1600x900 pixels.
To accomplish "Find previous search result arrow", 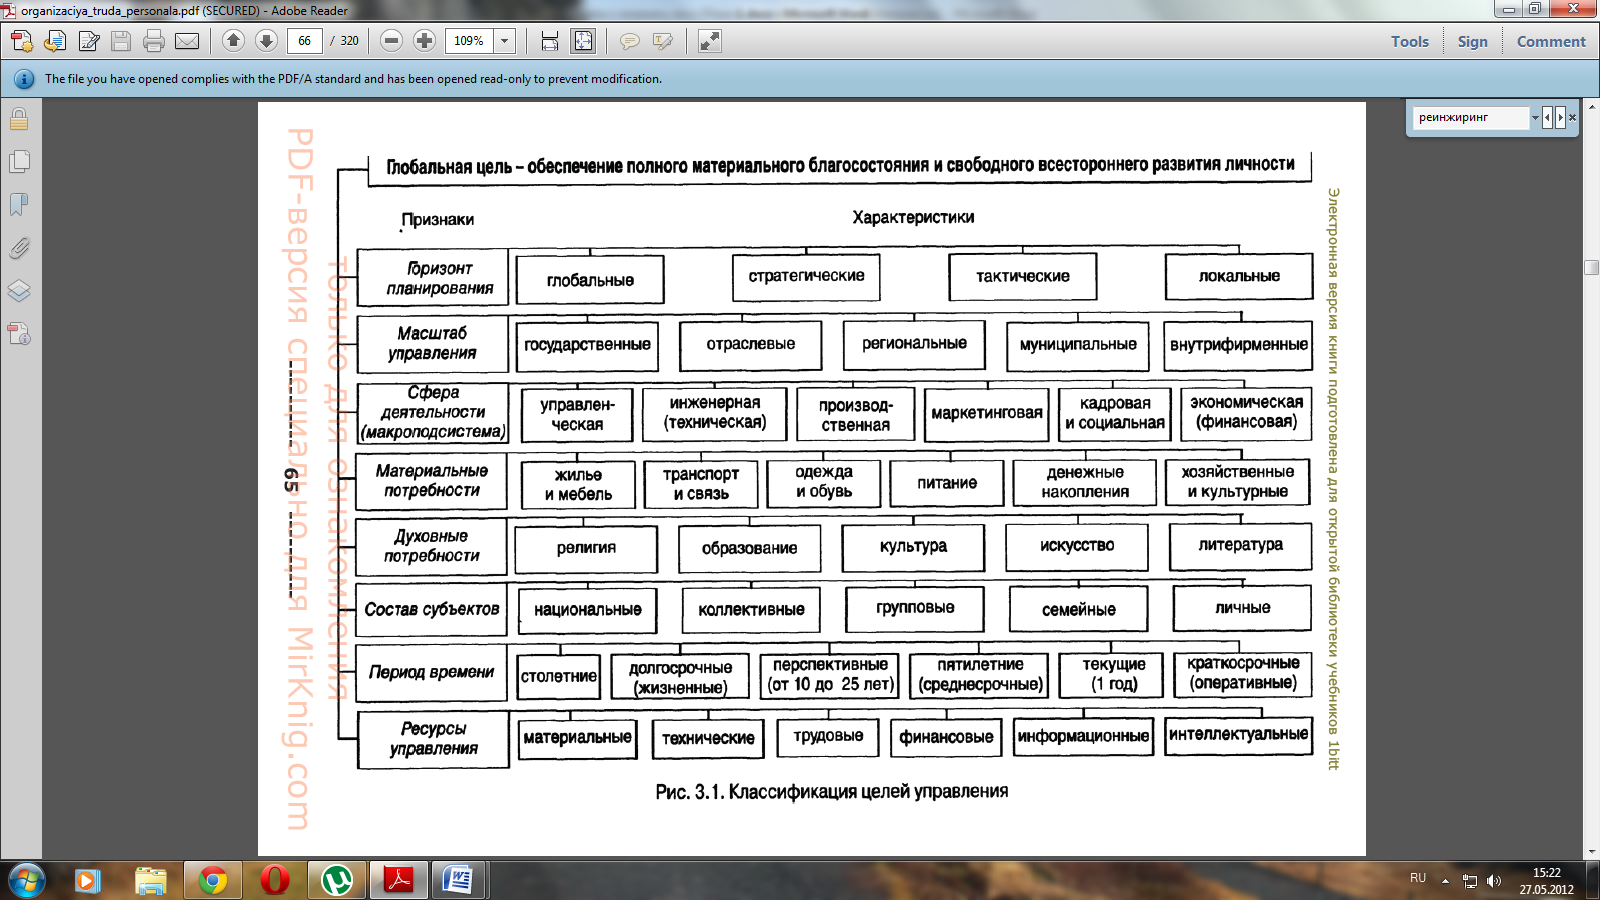I will [1547, 117].
